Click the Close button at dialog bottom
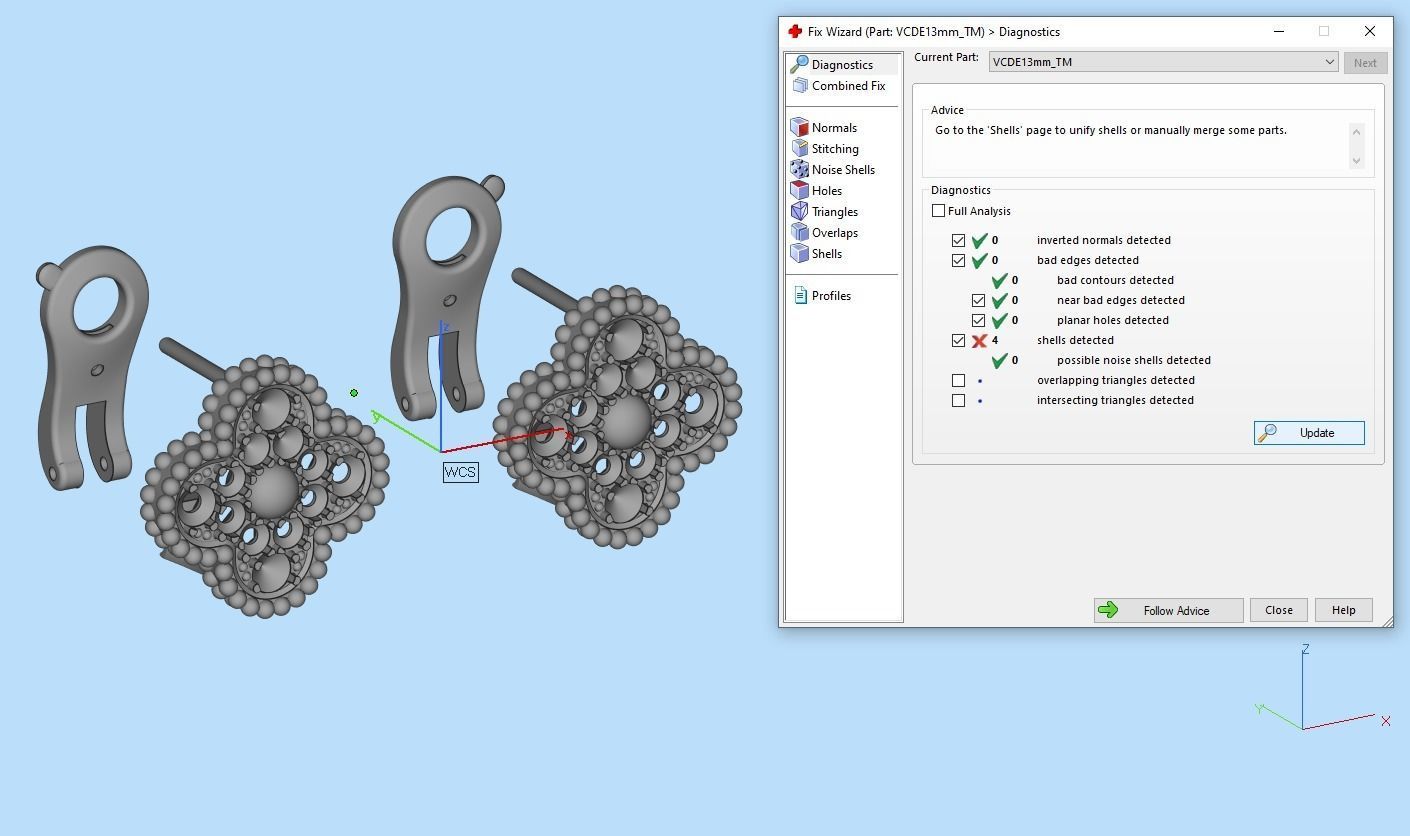Screen dimensions: 1410x836 1279,610
